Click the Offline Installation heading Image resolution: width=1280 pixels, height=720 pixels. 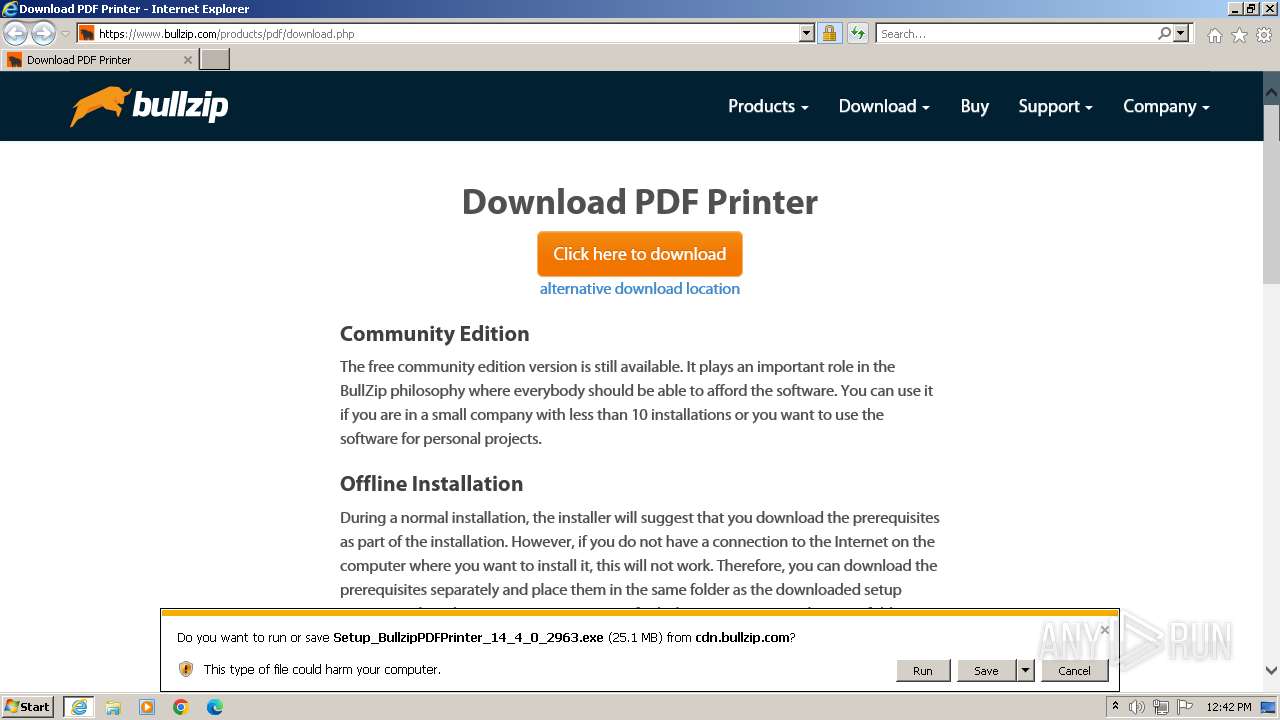(x=431, y=484)
